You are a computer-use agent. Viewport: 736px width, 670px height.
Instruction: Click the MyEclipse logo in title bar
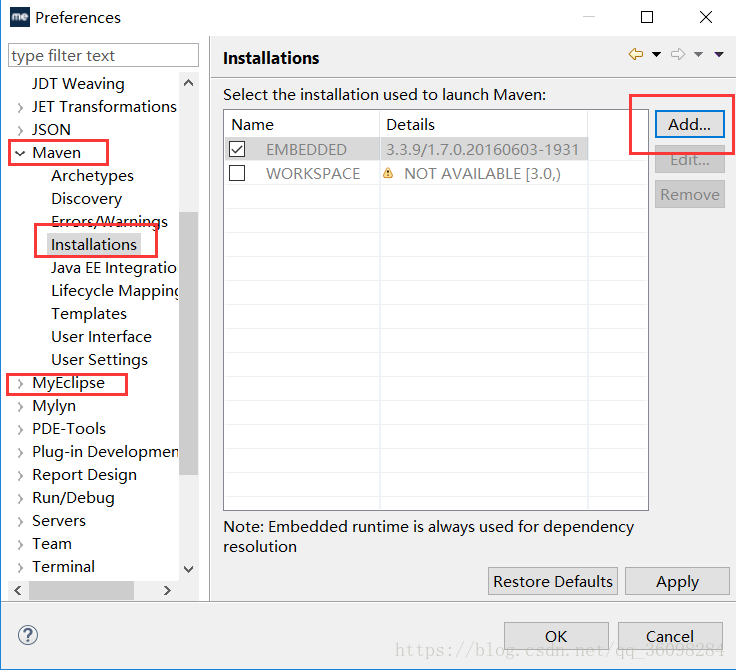pos(20,17)
